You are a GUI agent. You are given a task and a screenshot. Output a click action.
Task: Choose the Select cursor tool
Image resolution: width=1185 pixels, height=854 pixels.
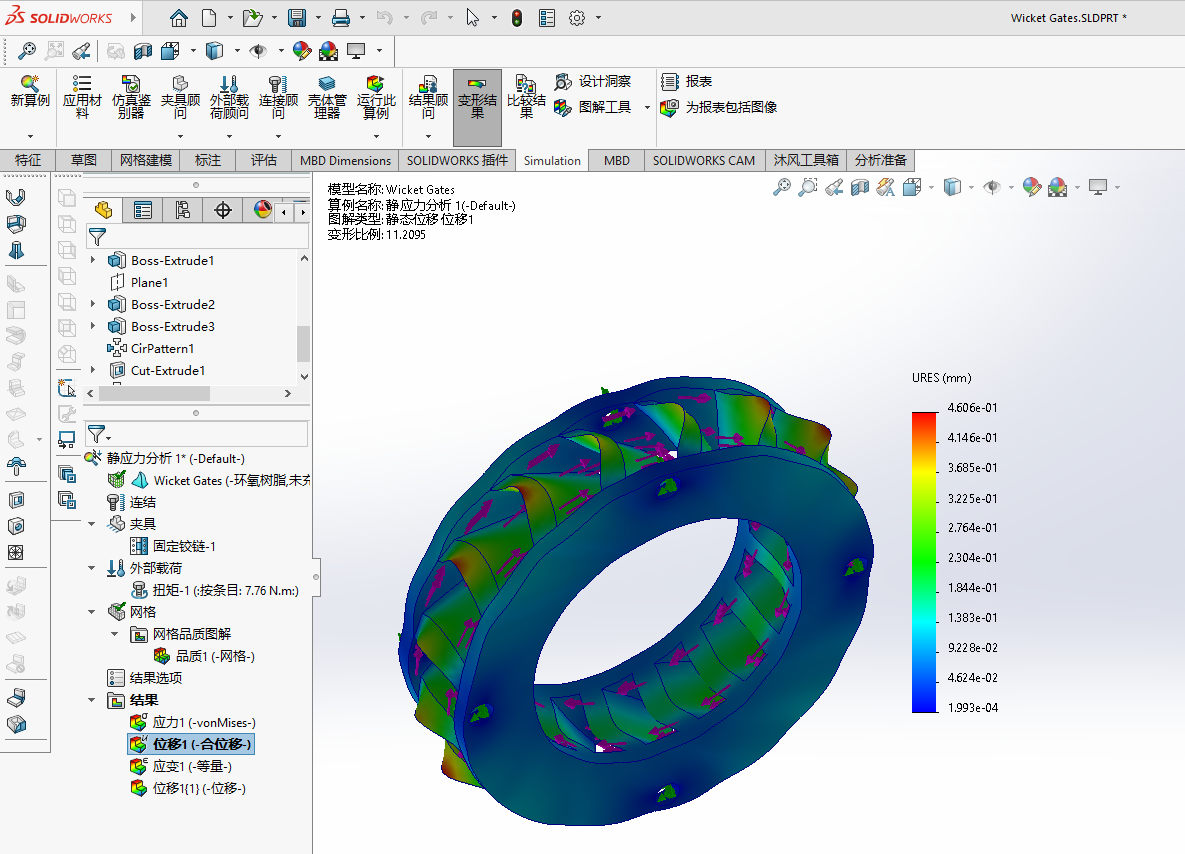(x=472, y=18)
